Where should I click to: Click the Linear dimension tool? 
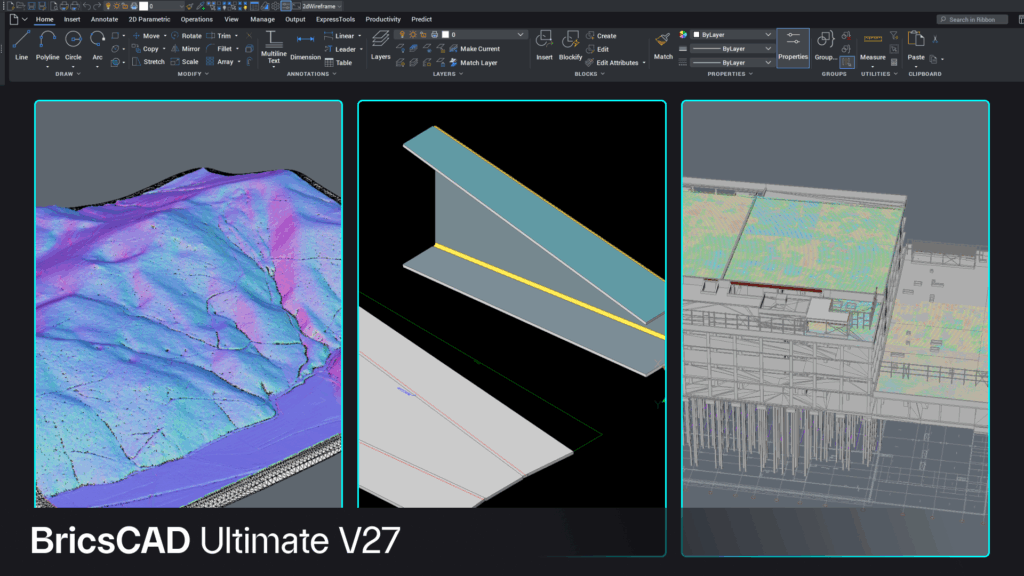(339, 36)
